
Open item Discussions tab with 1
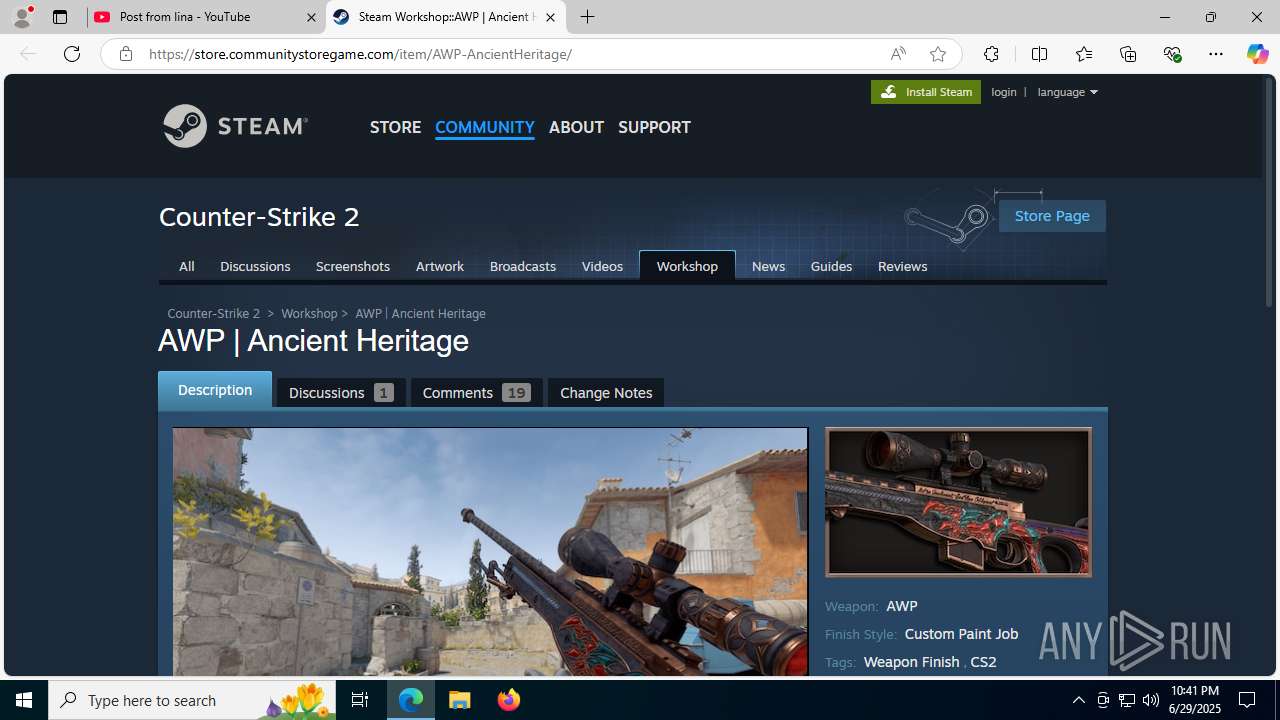coord(341,393)
